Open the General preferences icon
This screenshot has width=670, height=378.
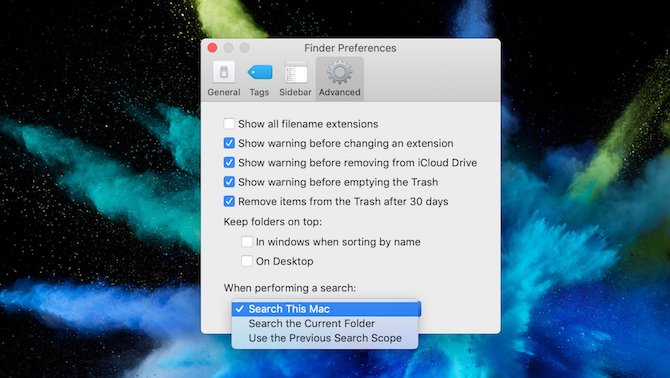pos(224,72)
